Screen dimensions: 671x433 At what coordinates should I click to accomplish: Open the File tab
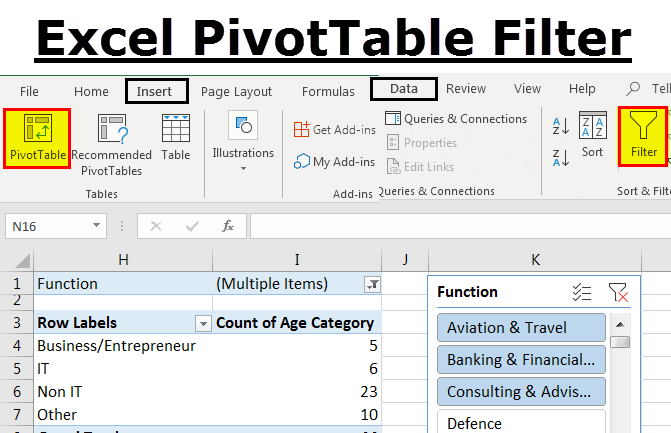click(29, 91)
